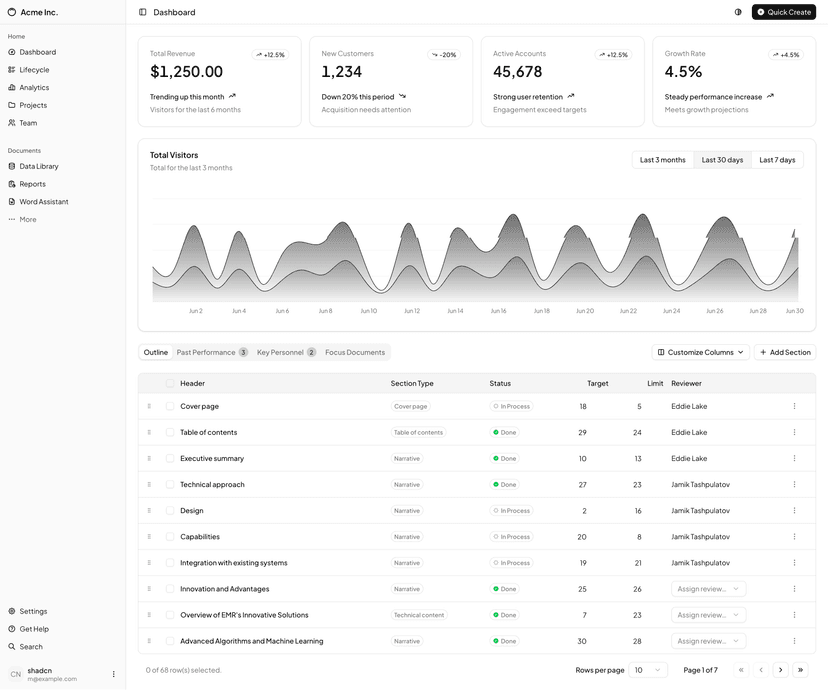Open Assign reviewer for Innovation and Advantages

[x=708, y=588]
